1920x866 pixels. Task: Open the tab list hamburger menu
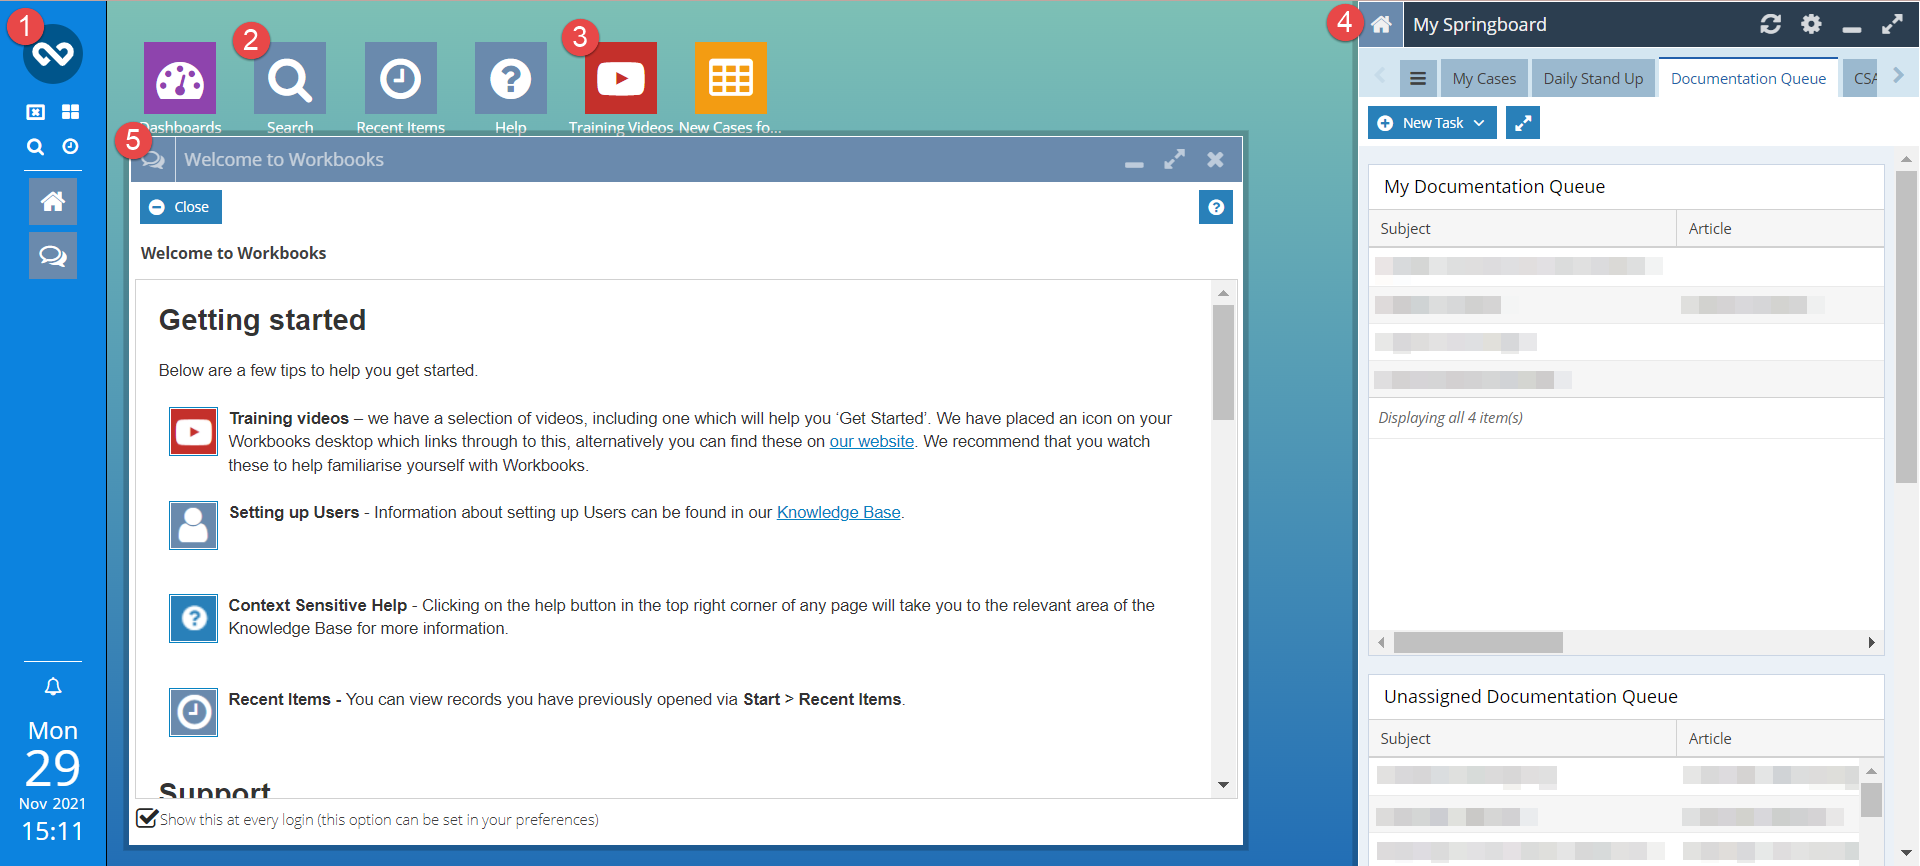pos(1417,78)
